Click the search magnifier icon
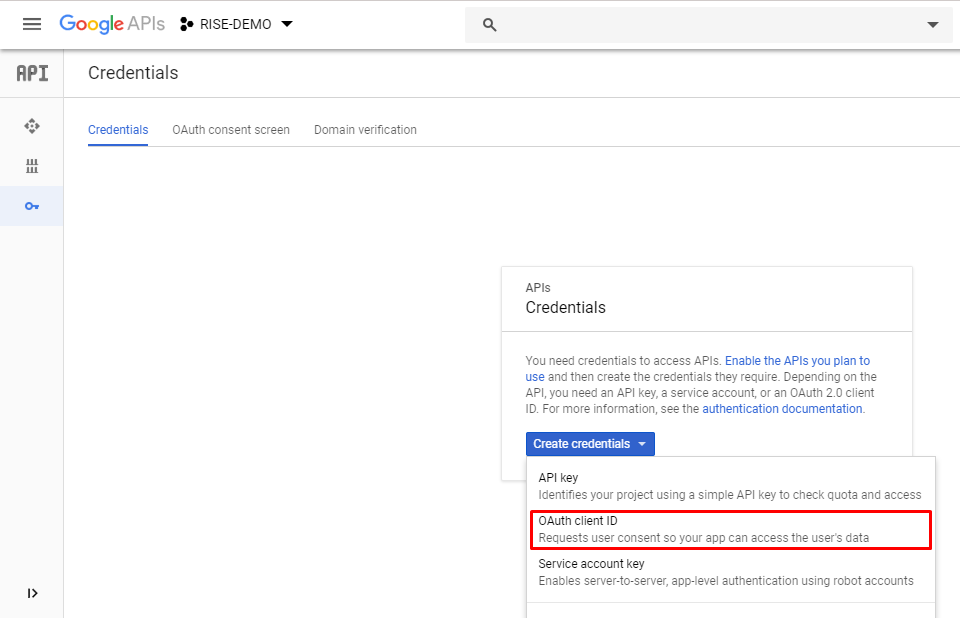The image size is (960, 618). point(489,24)
